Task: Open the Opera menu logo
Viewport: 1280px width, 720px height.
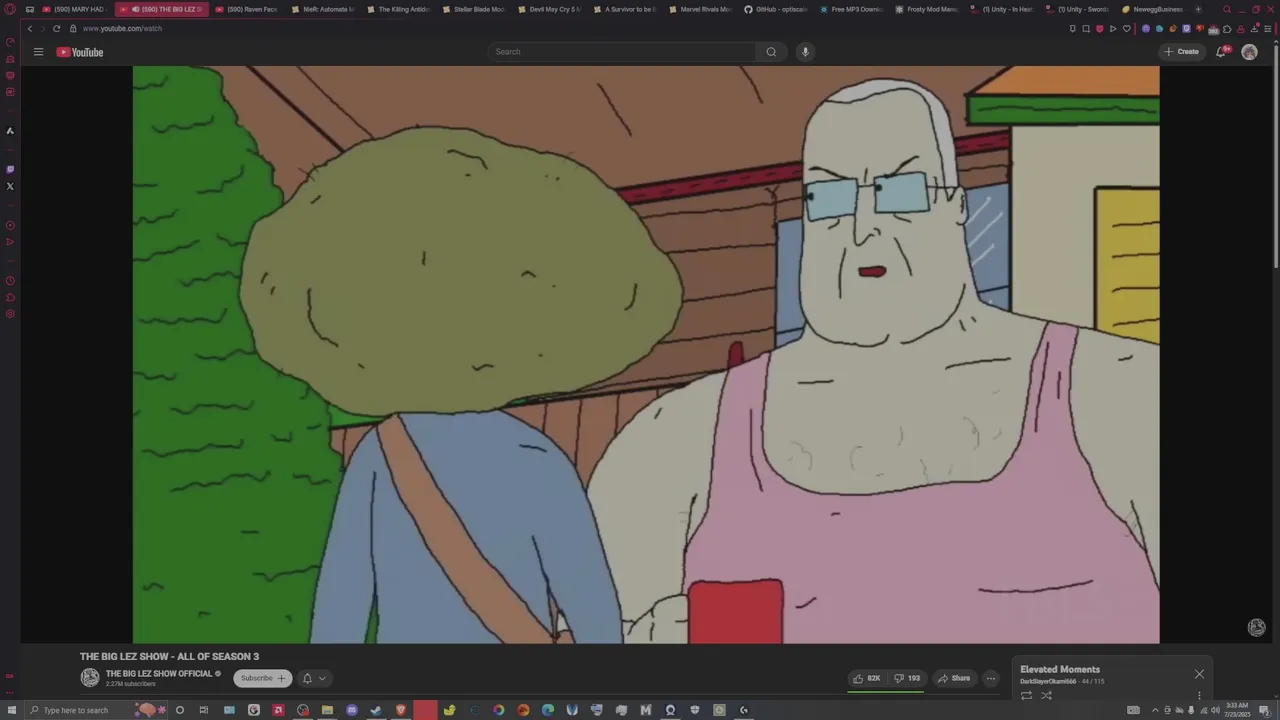Action: point(10,9)
